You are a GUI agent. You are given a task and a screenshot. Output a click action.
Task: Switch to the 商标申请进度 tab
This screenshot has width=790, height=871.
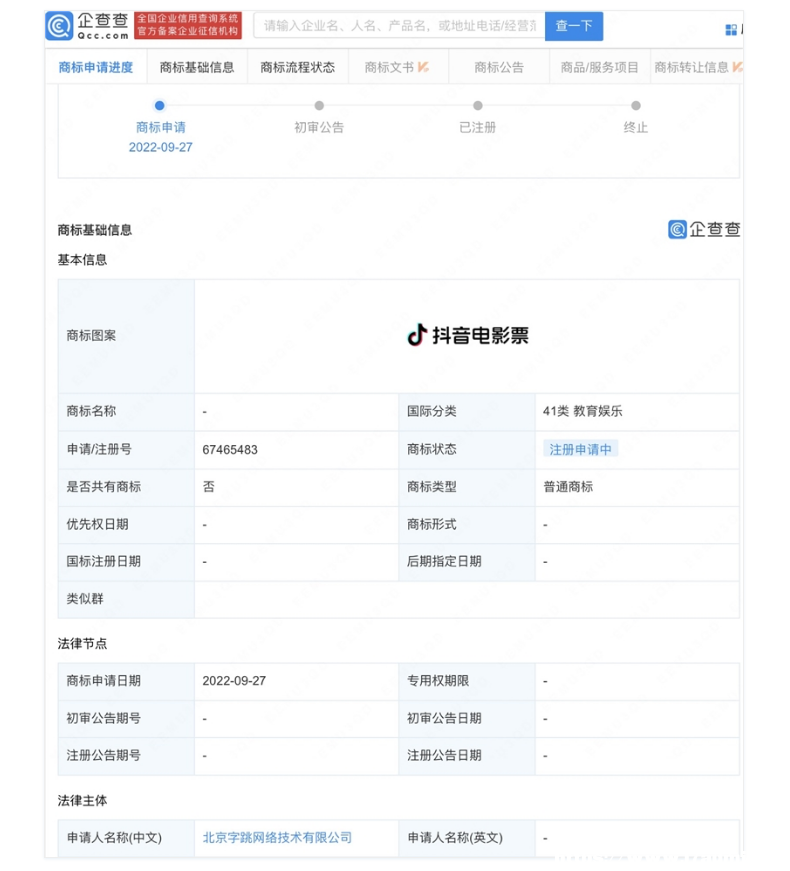(96, 67)
